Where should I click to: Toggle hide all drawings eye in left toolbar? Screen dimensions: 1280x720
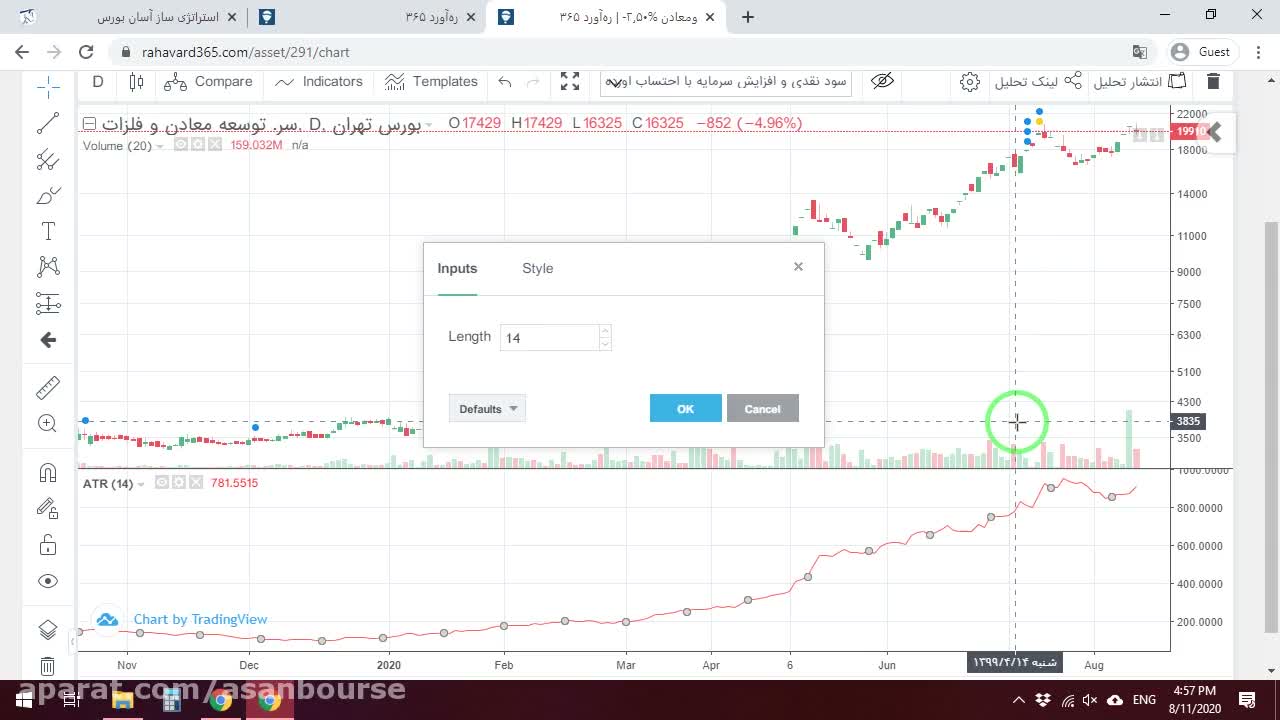48,581
